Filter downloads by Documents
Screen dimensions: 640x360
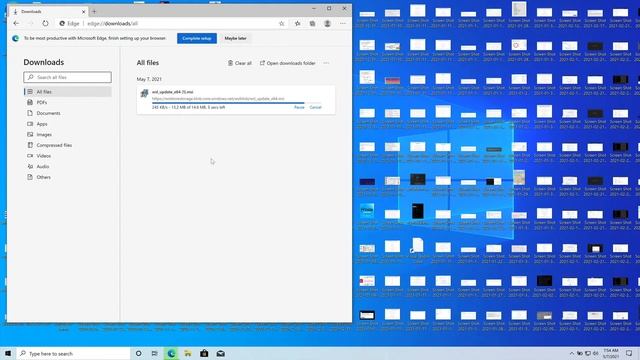67,113
